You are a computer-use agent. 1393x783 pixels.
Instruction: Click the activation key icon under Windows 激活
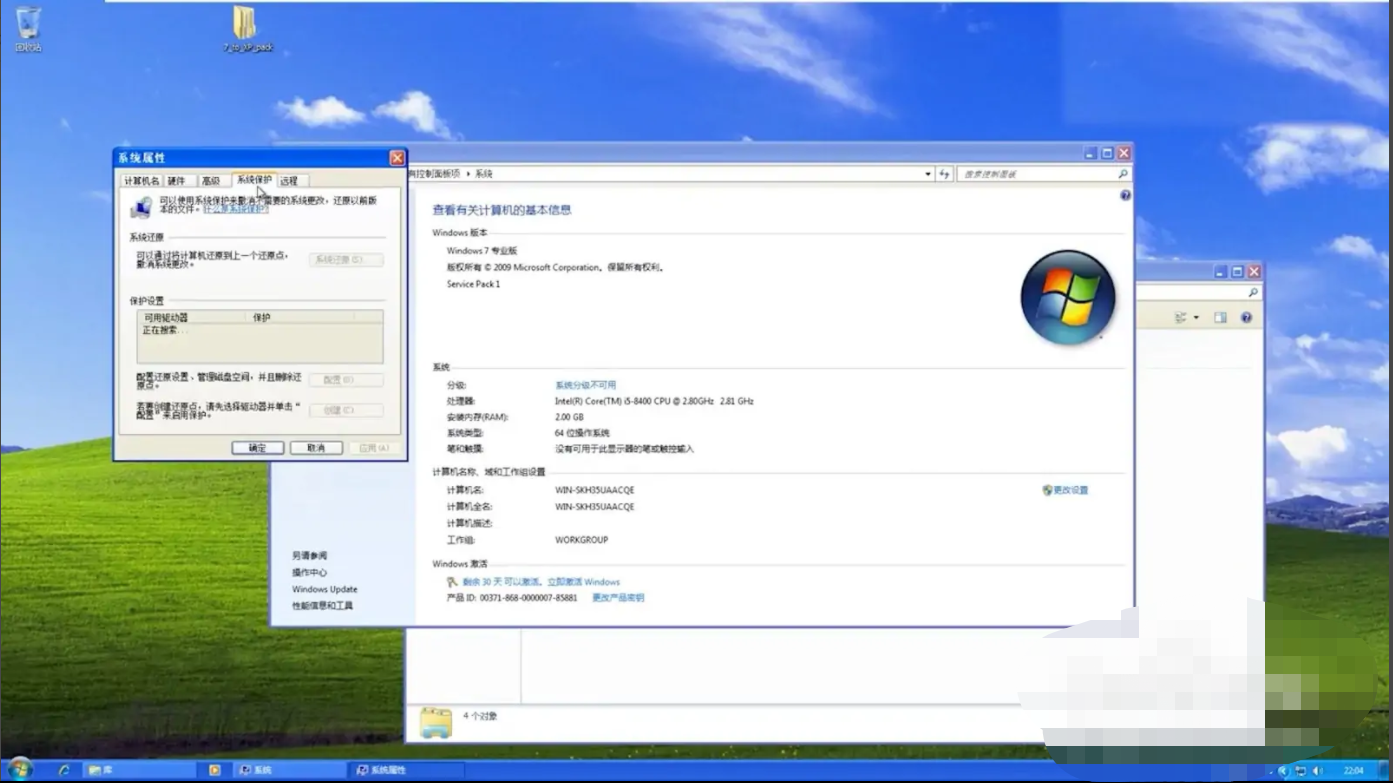pos(453,582)
